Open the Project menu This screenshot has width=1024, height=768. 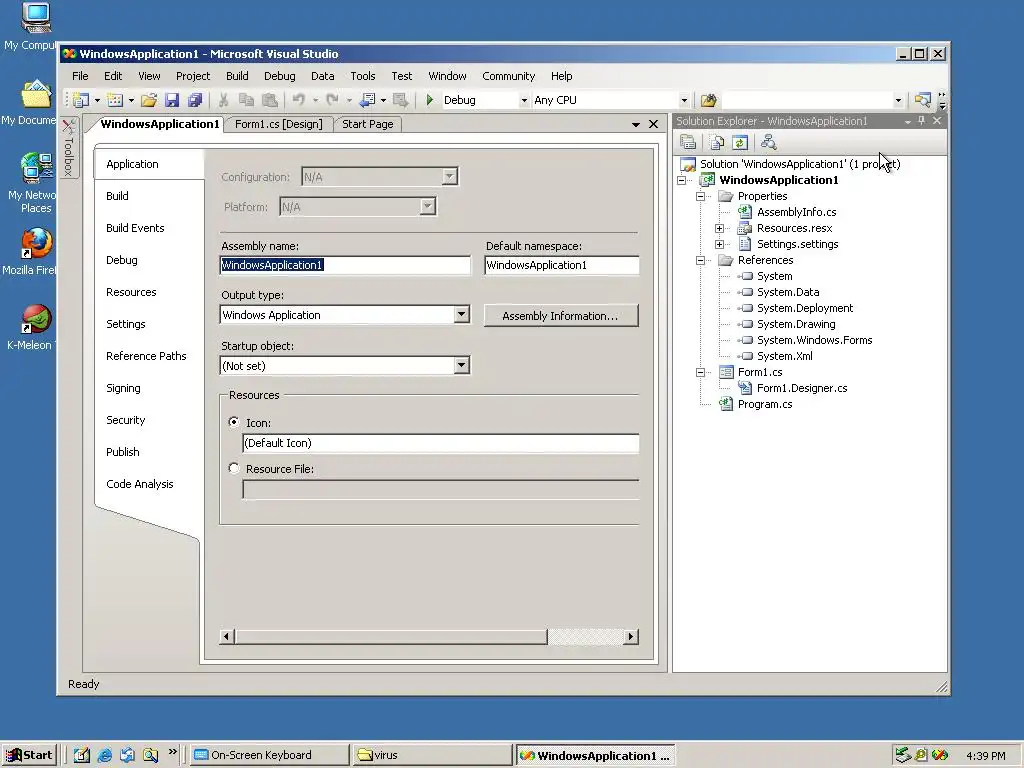pos(193,76)
